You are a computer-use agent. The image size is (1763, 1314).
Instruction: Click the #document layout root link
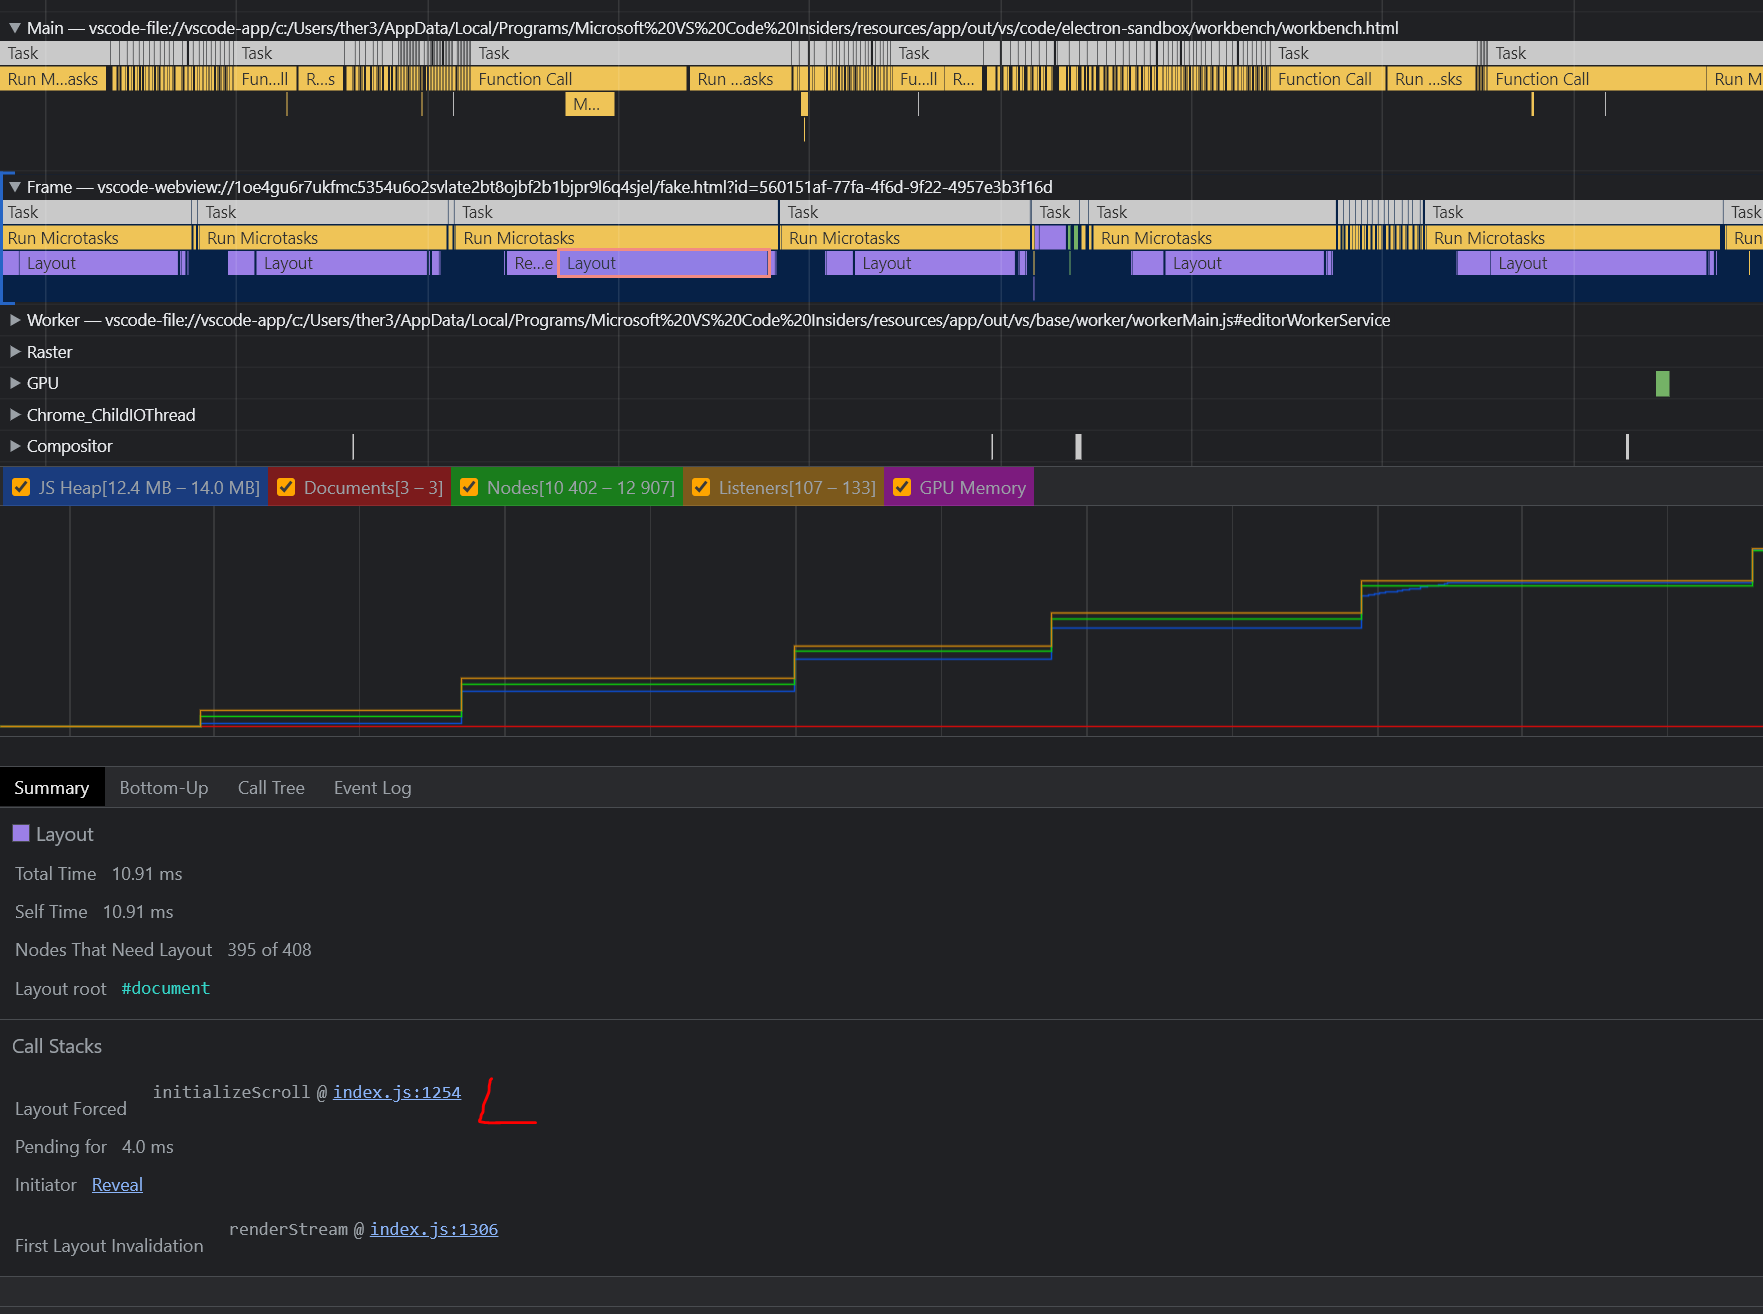point(165,988)
